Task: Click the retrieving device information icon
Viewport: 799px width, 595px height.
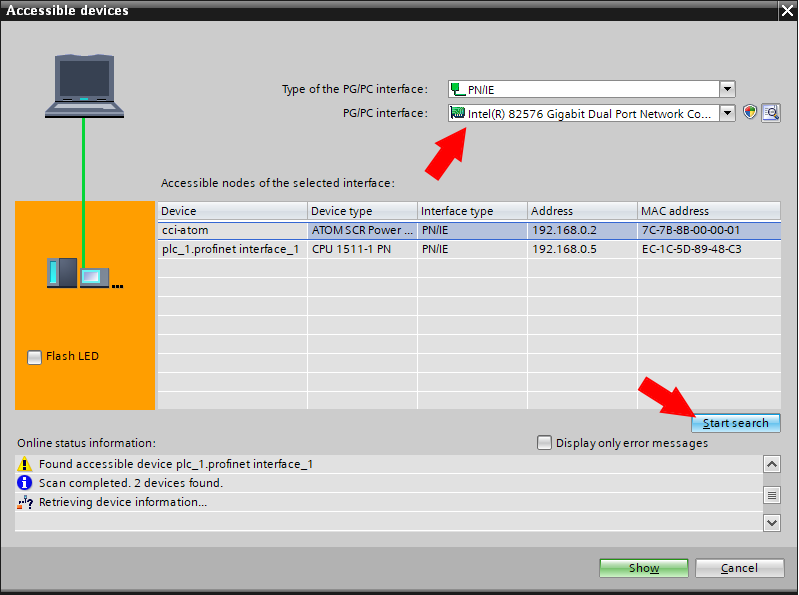Action: [24, 502]
